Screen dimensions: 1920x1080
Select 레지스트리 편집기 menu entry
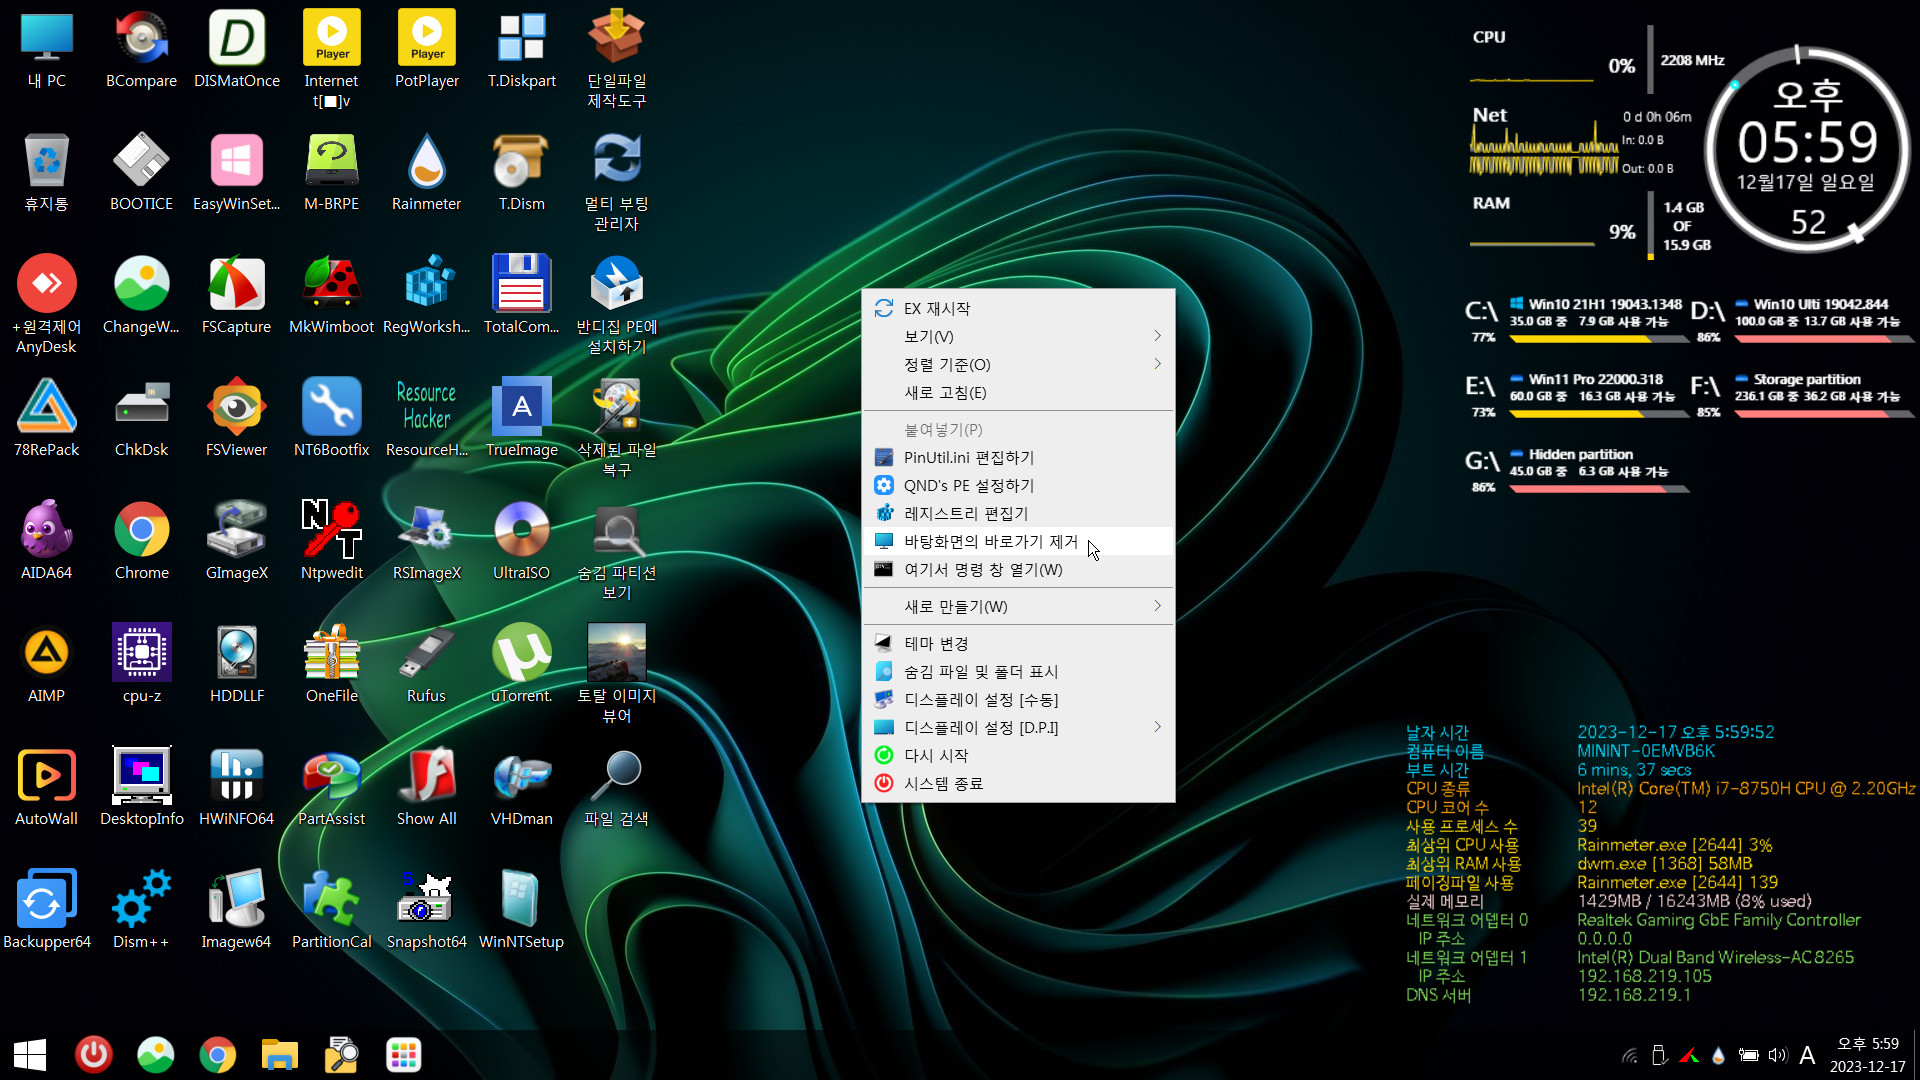[1018, 513]
